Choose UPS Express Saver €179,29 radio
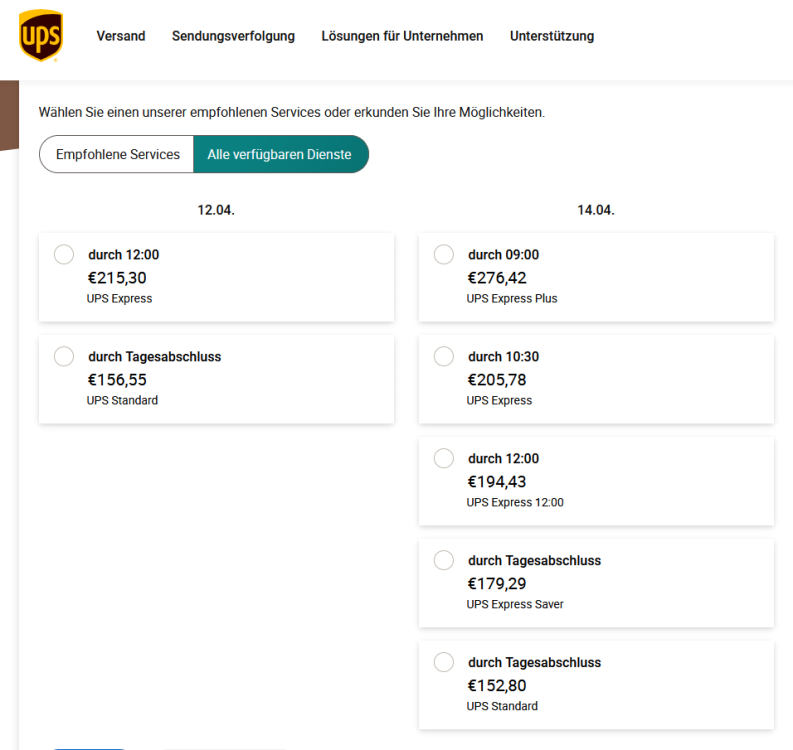The height and width of the screenshot is (750, 793). (444, 561)
